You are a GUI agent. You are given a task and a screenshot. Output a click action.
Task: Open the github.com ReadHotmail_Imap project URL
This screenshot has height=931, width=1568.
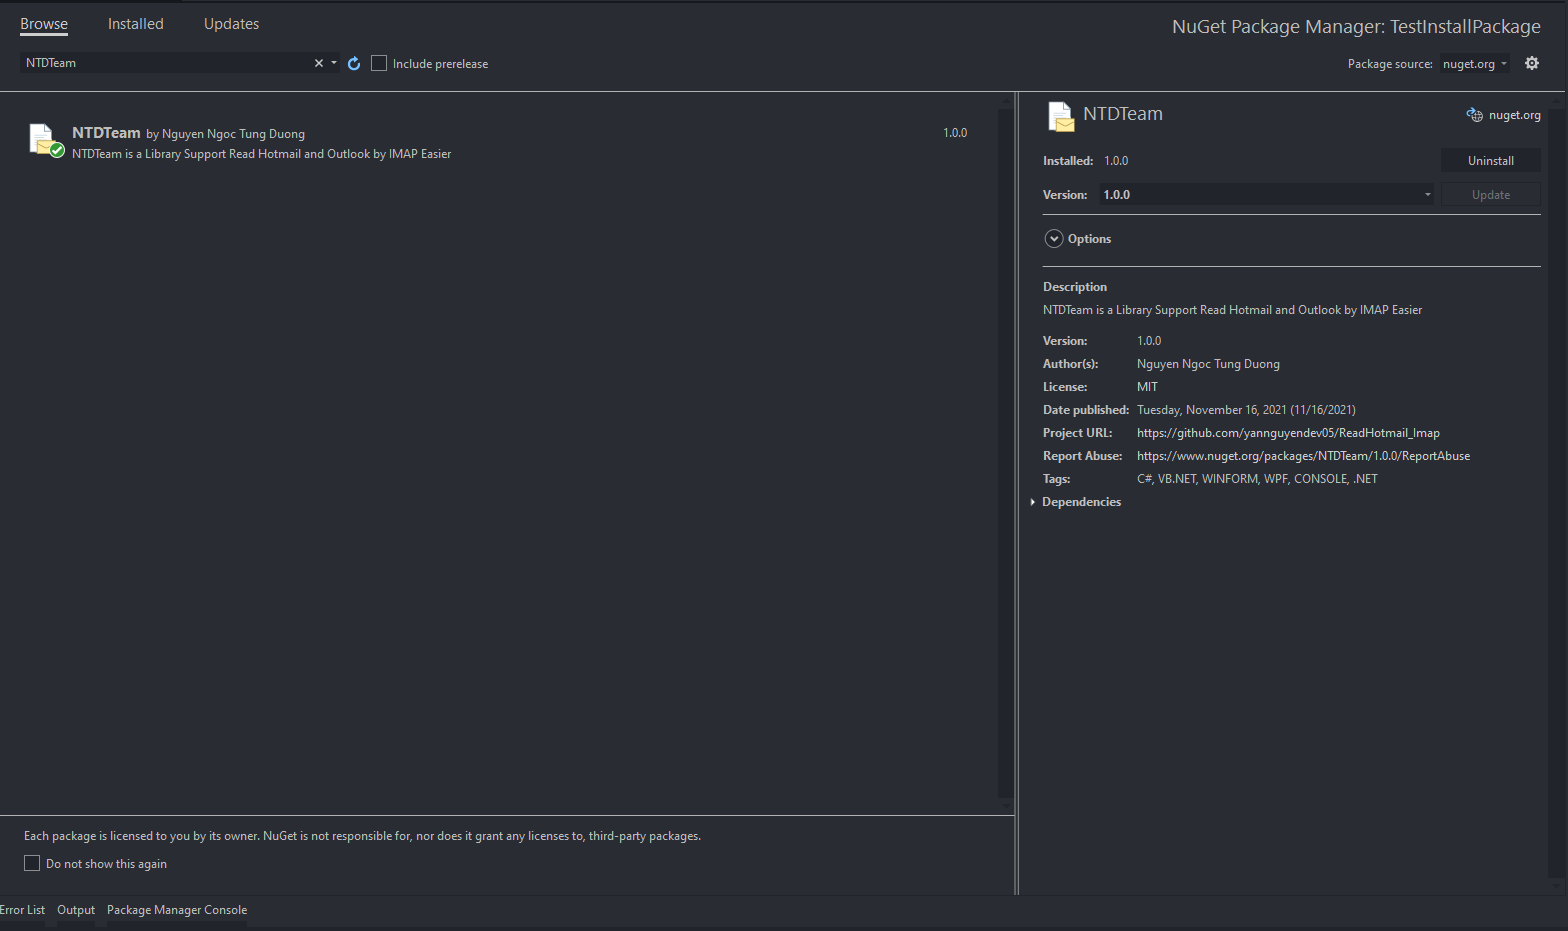[1288, 433]
